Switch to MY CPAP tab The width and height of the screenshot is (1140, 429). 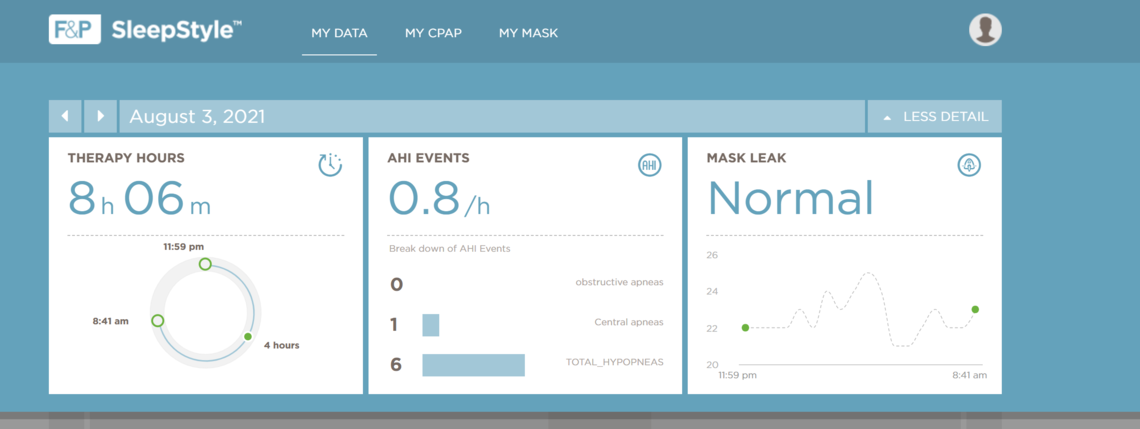[x=433, y=33]
